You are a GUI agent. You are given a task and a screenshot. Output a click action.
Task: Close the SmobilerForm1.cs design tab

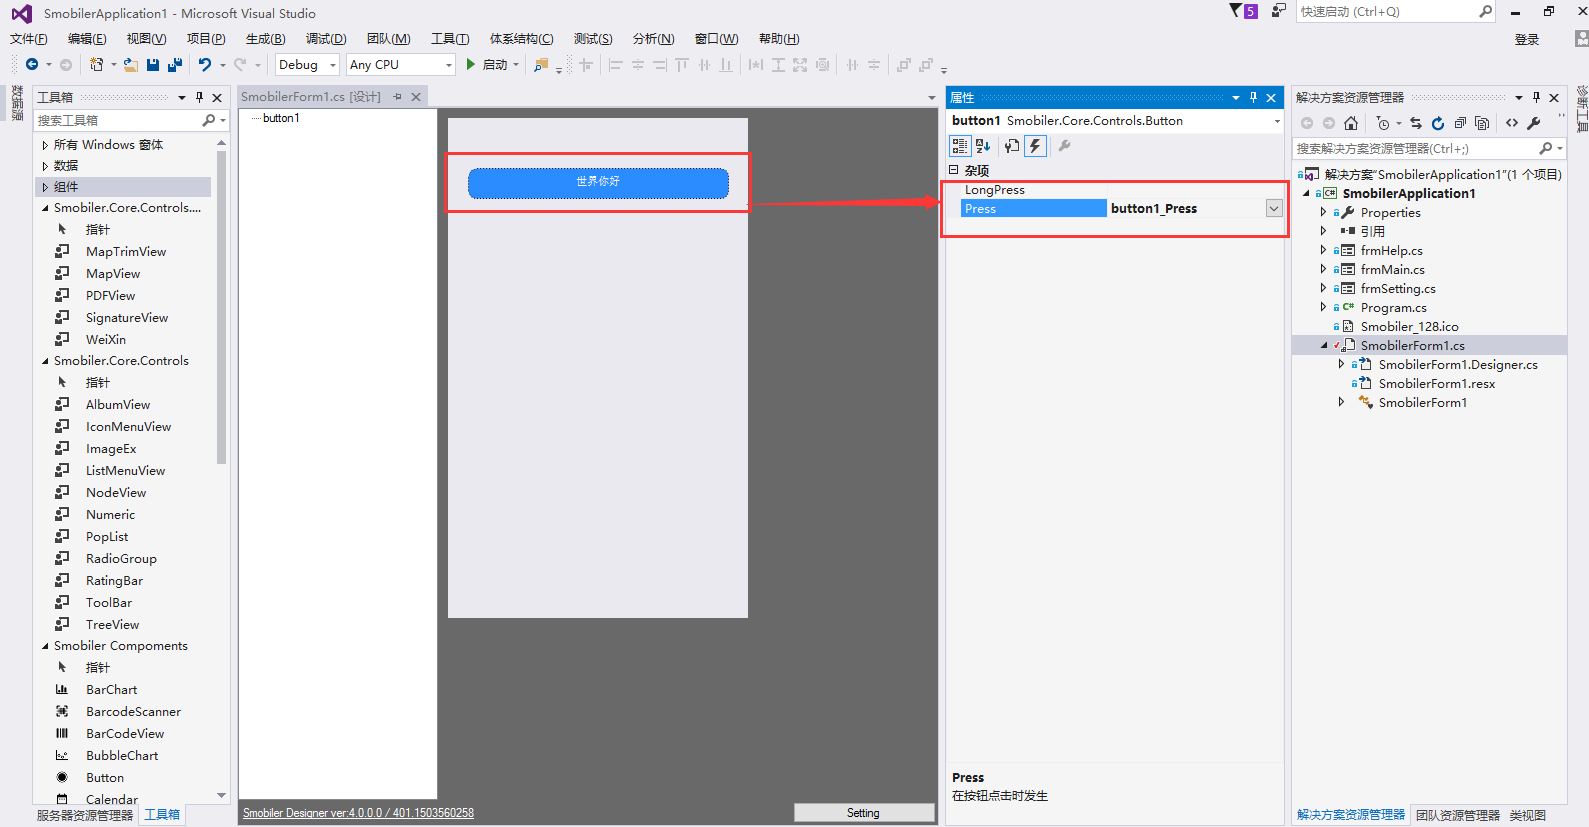tap(416, 97)
